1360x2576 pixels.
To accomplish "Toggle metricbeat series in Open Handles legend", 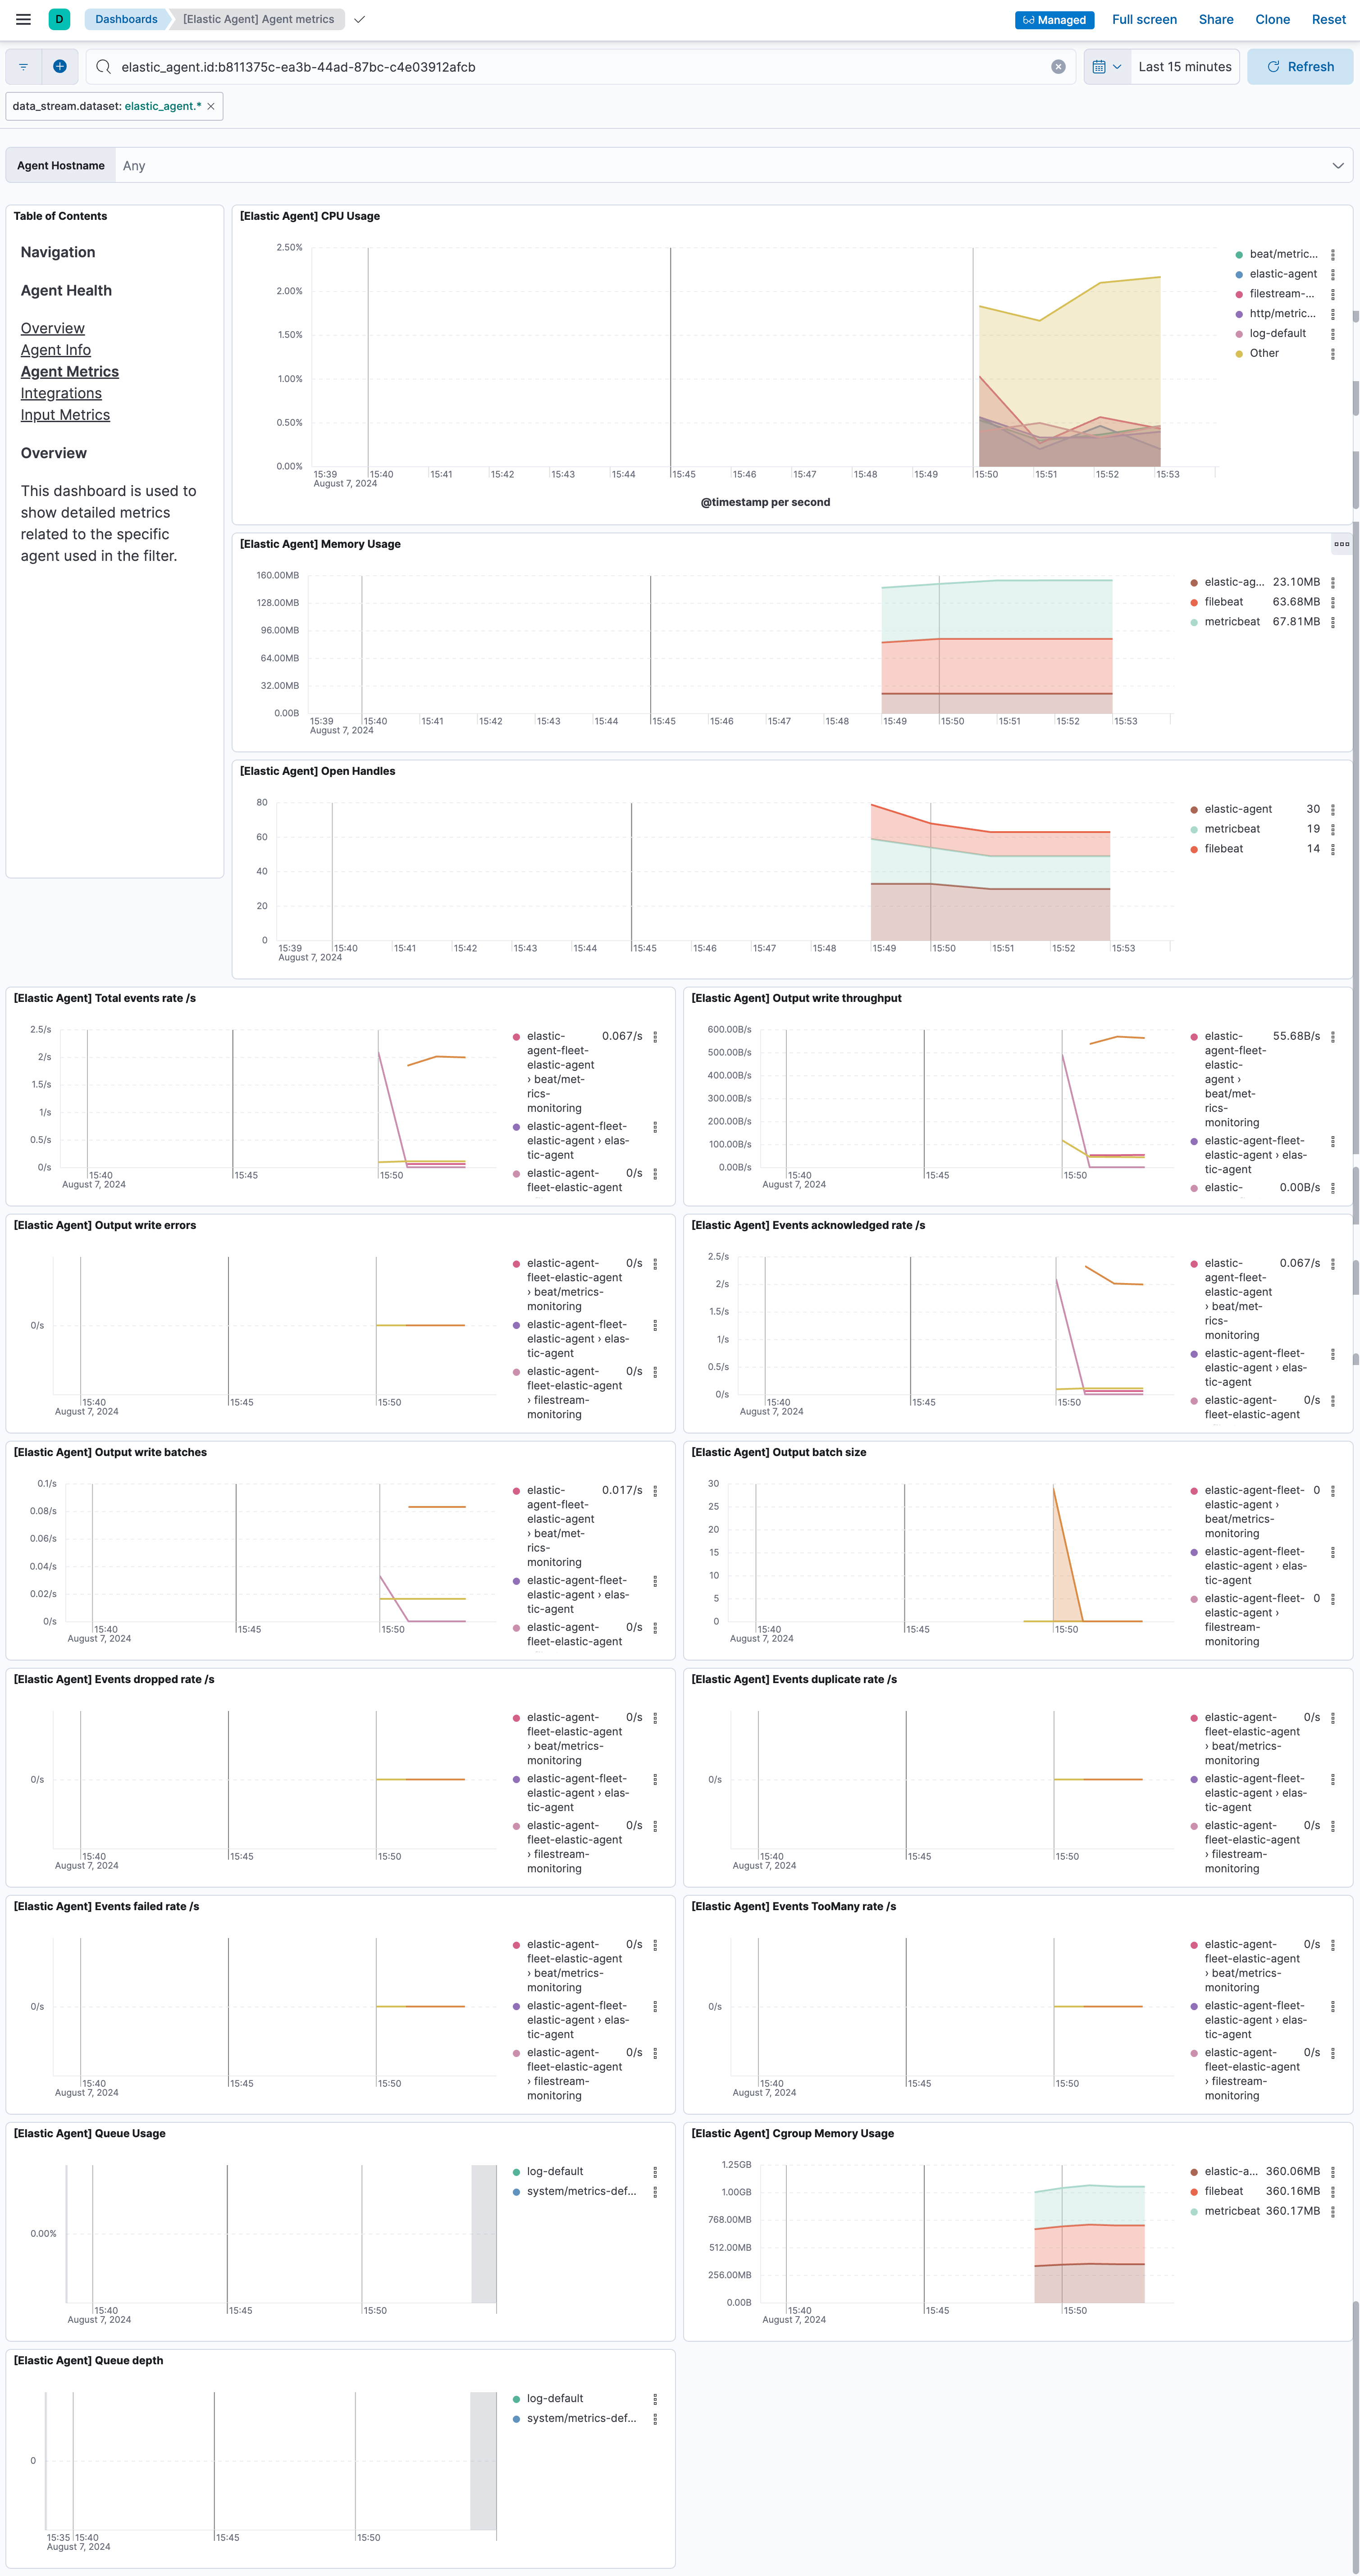I will (x=1231, y=829).
